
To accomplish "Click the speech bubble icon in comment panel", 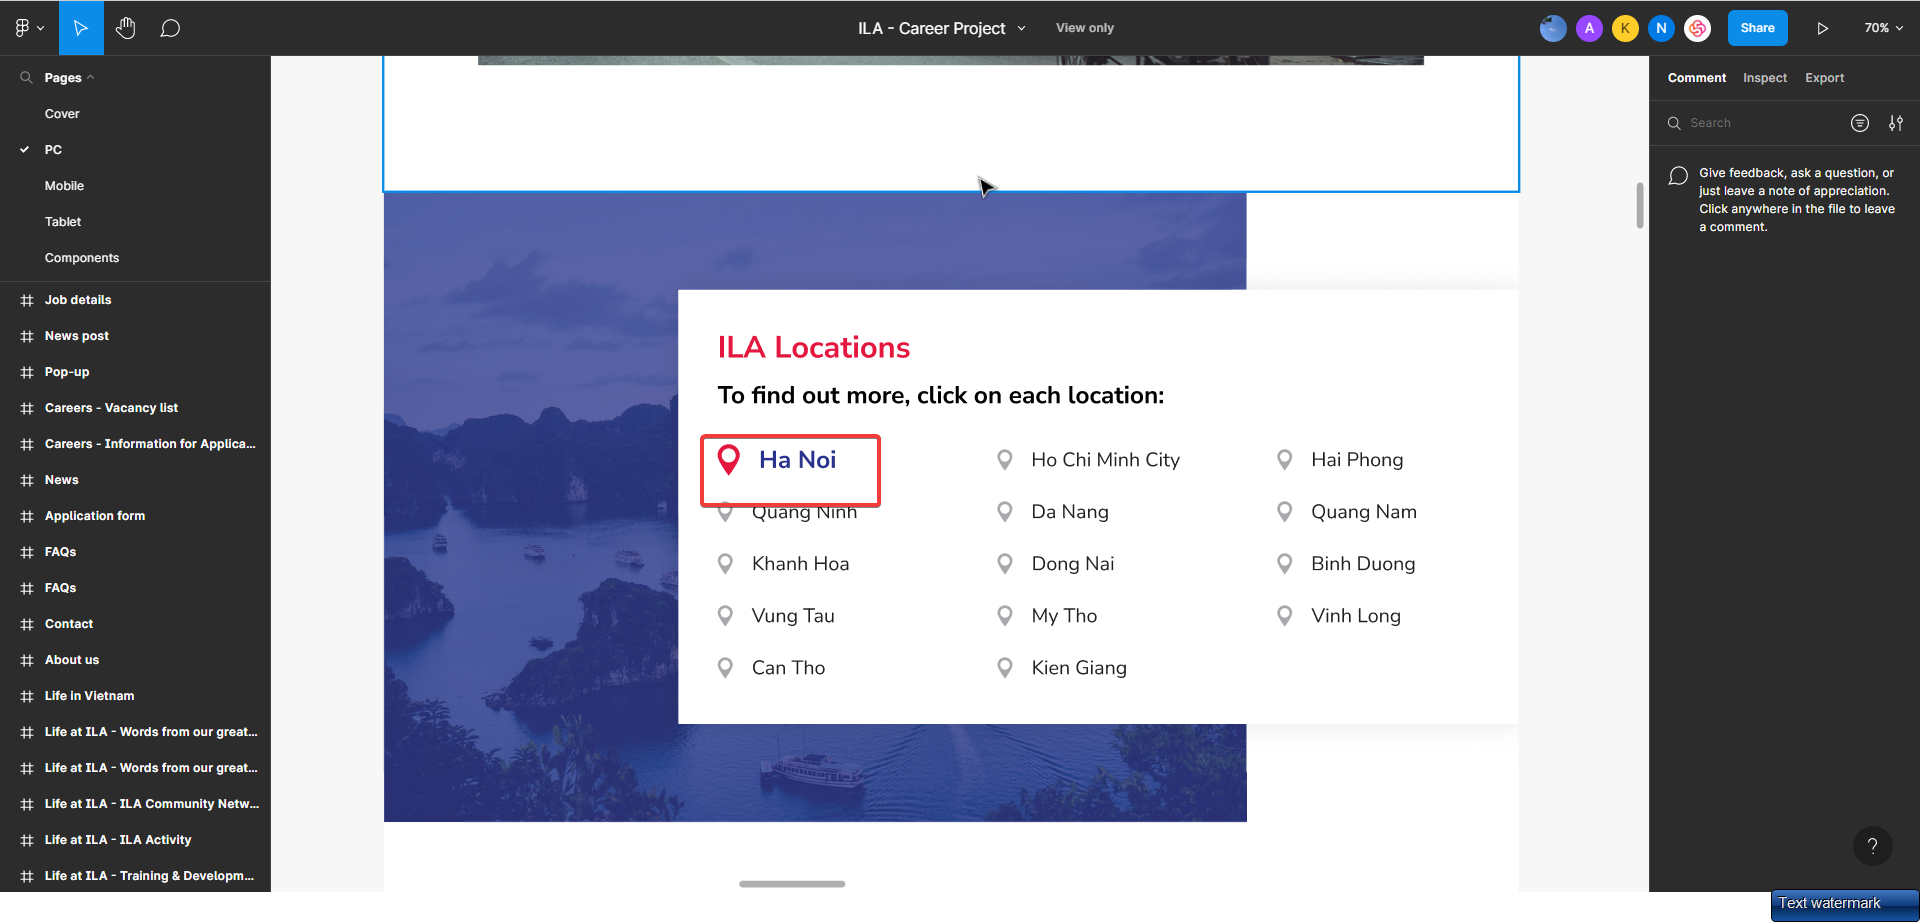I will click(1678, 176).
